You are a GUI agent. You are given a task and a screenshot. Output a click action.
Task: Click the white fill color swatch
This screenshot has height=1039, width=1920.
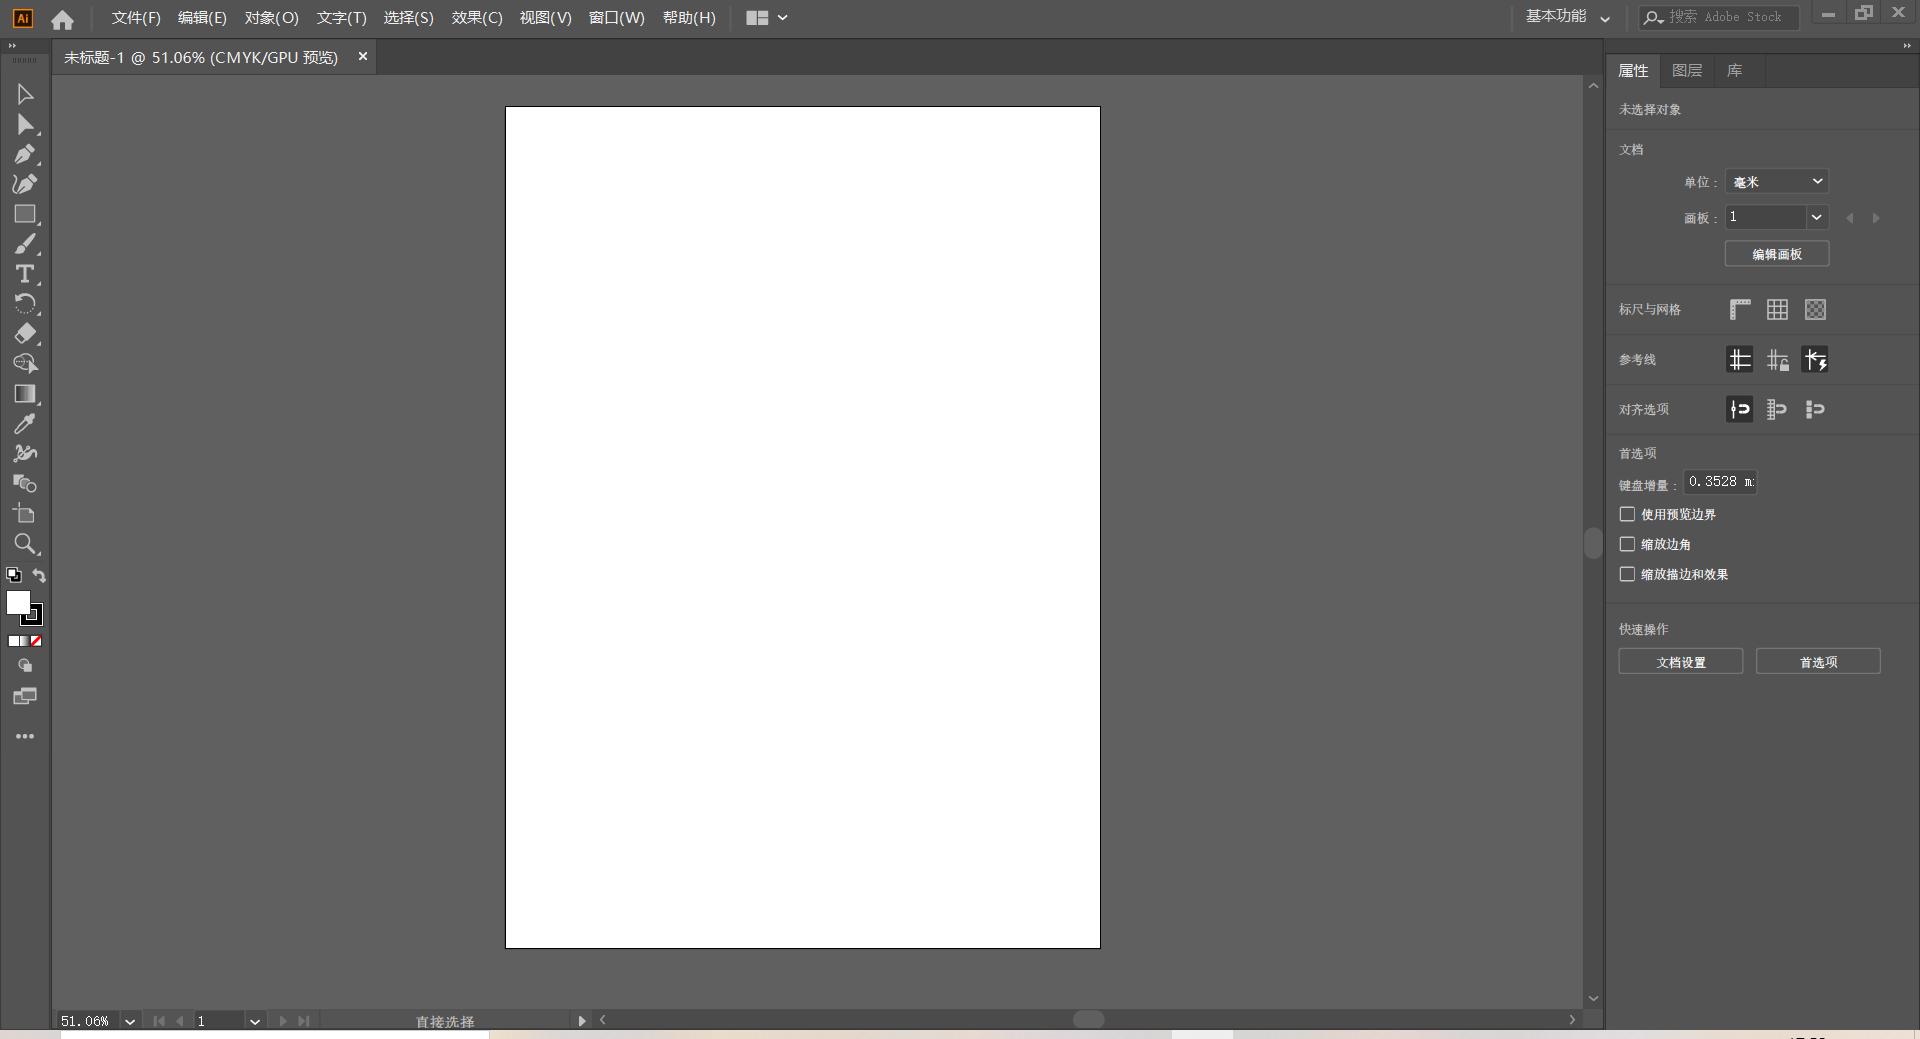pos(17,602)
